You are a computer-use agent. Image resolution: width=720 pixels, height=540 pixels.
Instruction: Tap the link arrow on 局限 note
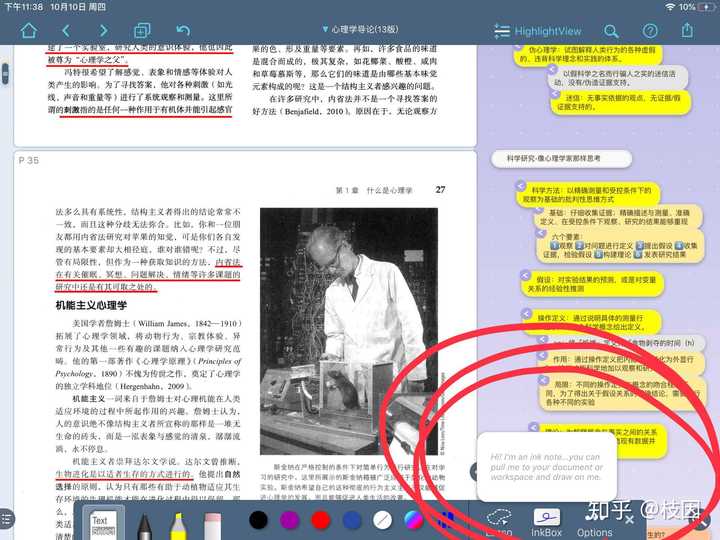tap(543, 380)
